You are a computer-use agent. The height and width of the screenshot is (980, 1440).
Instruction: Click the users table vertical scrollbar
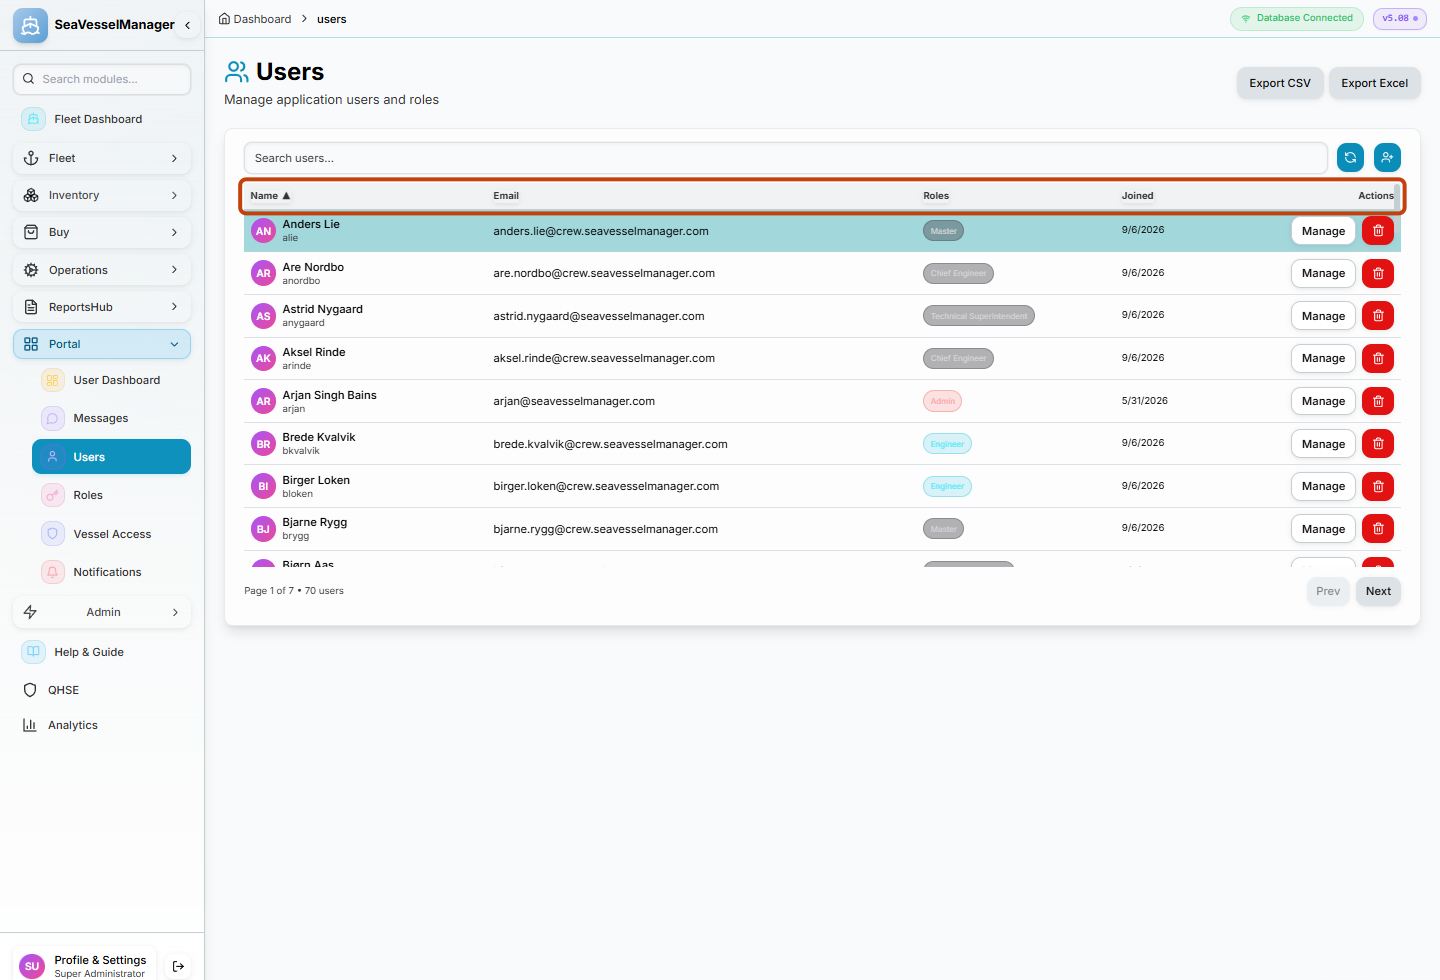point(1397,197)
